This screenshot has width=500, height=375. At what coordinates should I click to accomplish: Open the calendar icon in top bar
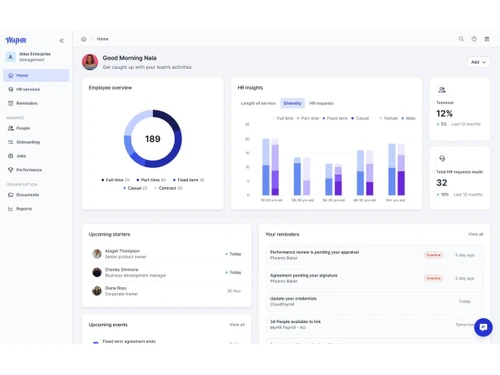coord(487,39)
